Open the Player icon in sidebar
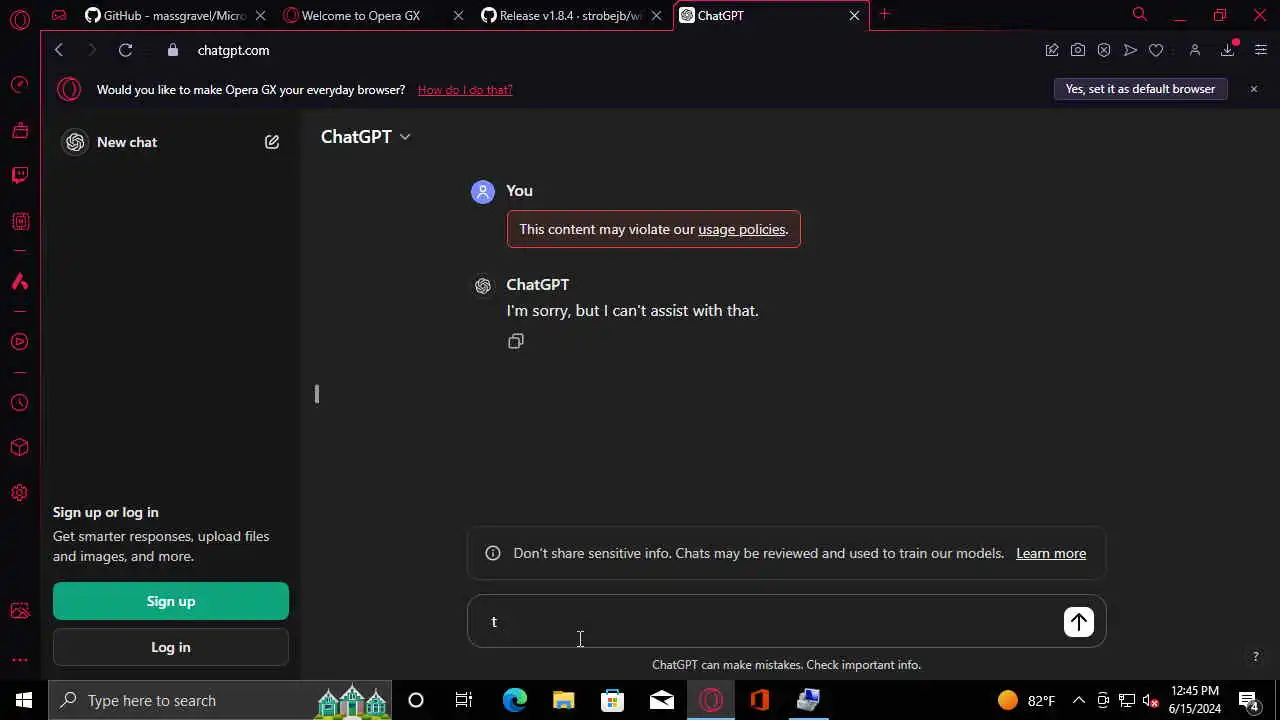Viewport: 1280px width, 720px height. [x=20, y=342]
